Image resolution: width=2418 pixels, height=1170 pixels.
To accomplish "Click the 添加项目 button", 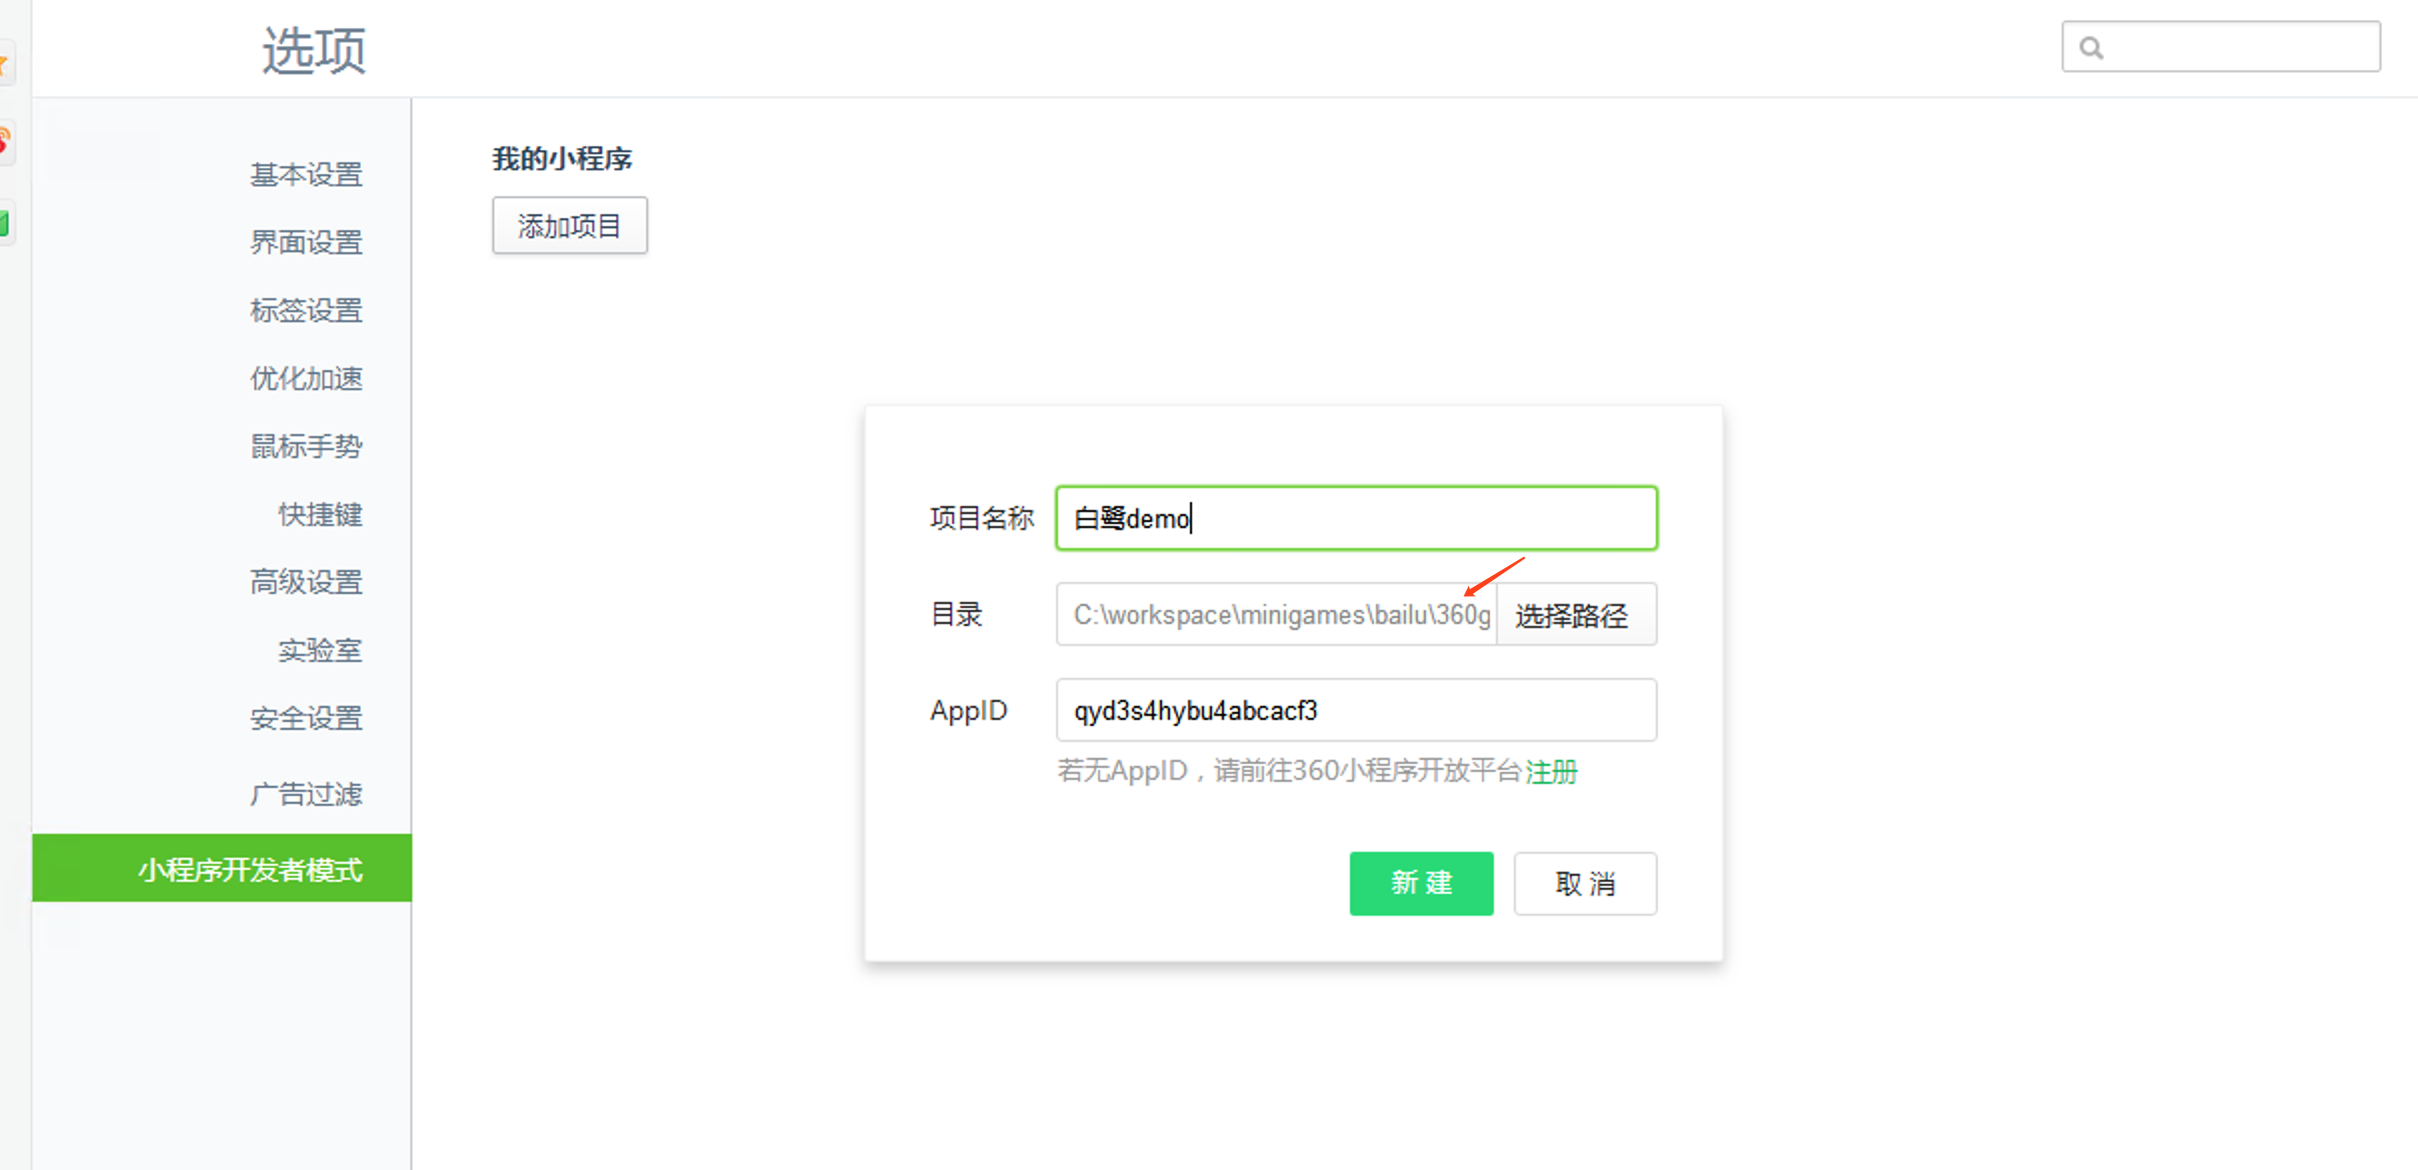I will pyautogui.click(x=569, y=226).
